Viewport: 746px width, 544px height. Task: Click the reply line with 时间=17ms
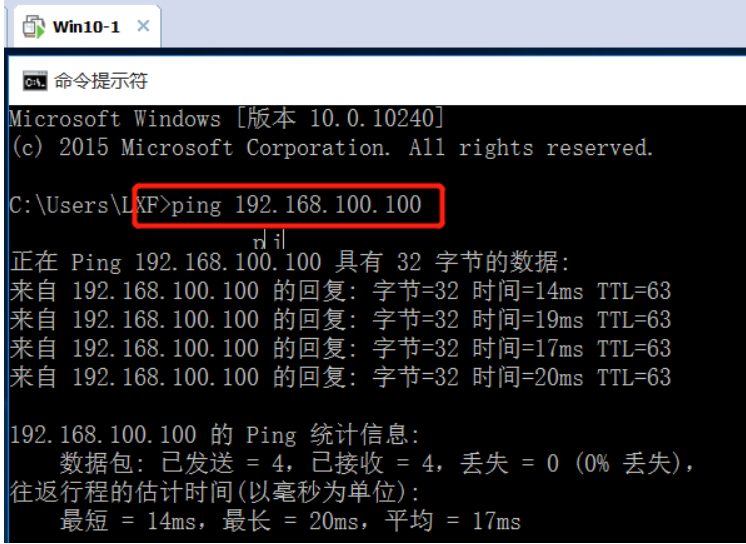(341, 348)
